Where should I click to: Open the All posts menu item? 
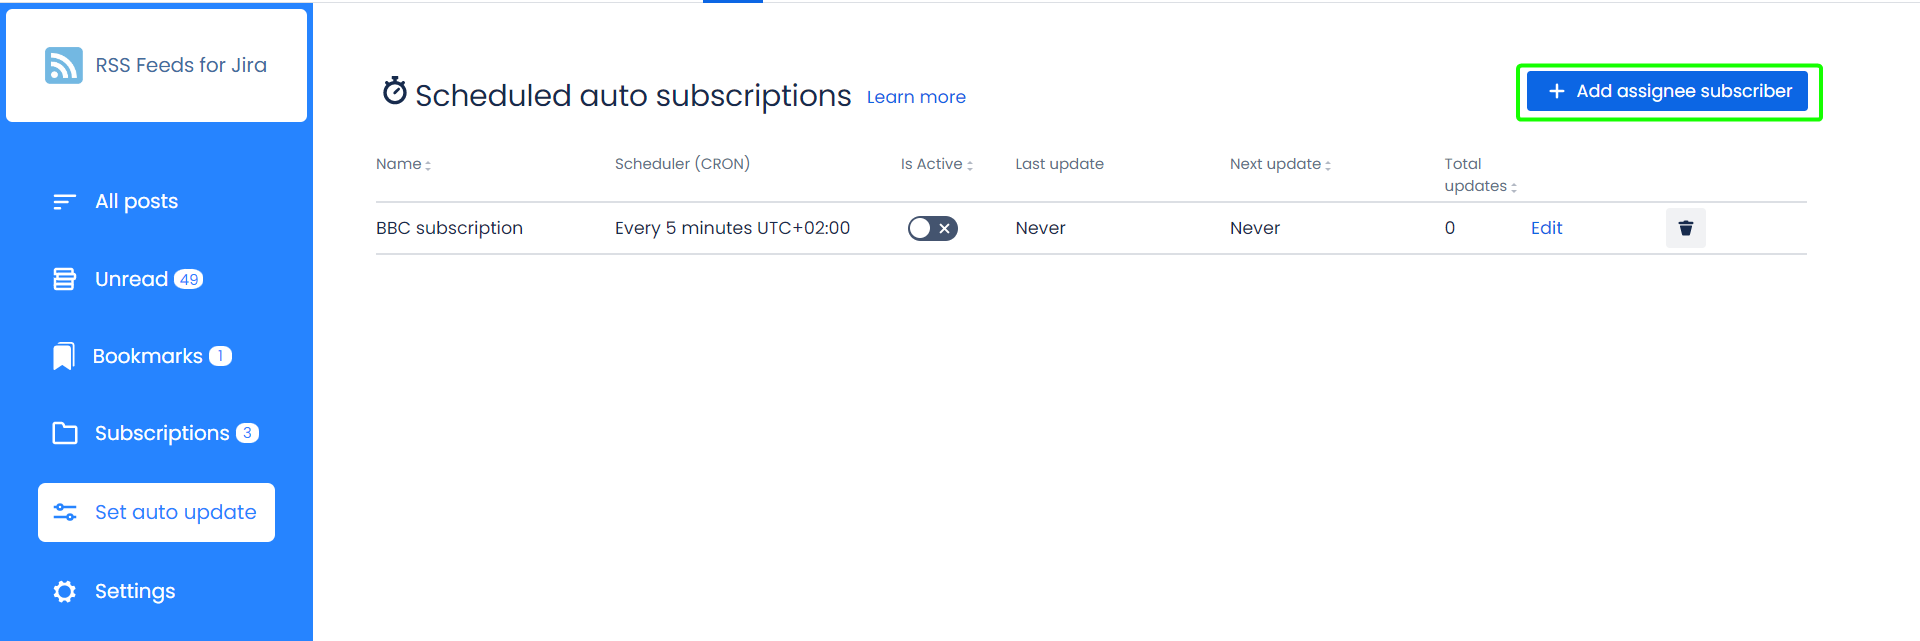point(136,202)
